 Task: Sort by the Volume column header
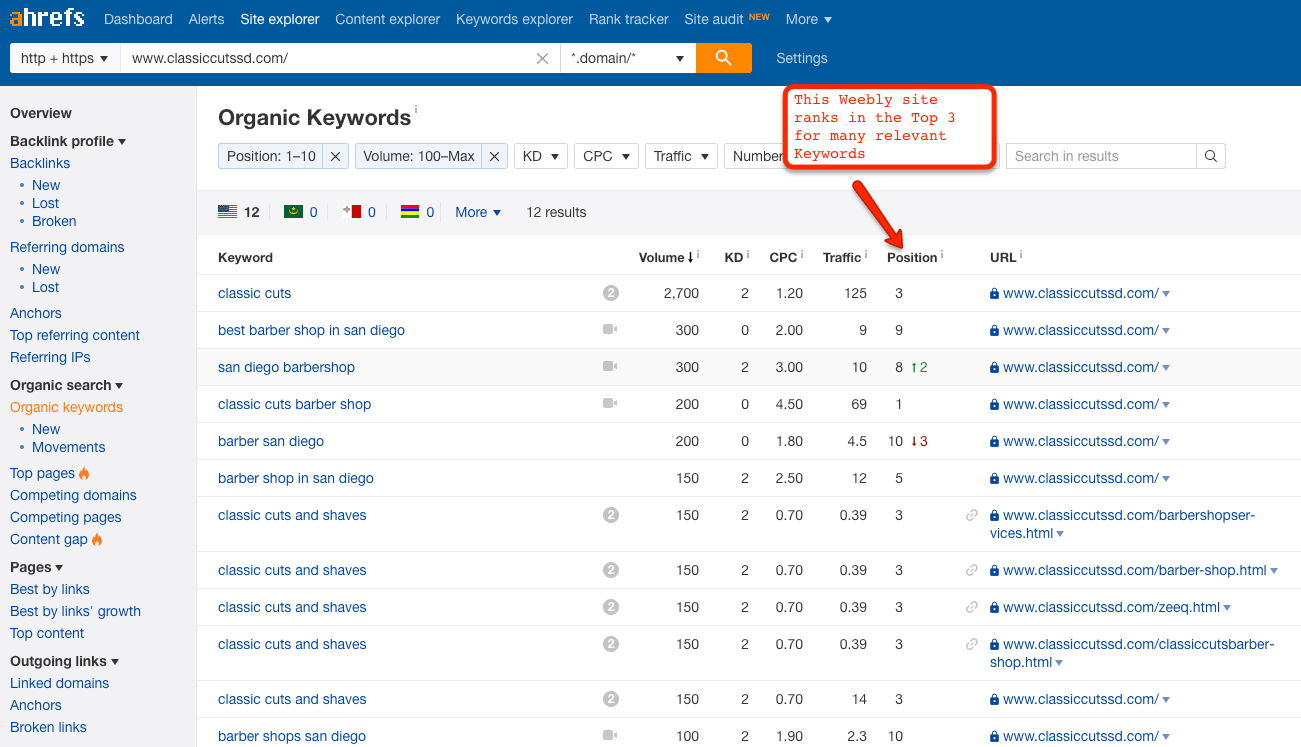click(664, 257)
